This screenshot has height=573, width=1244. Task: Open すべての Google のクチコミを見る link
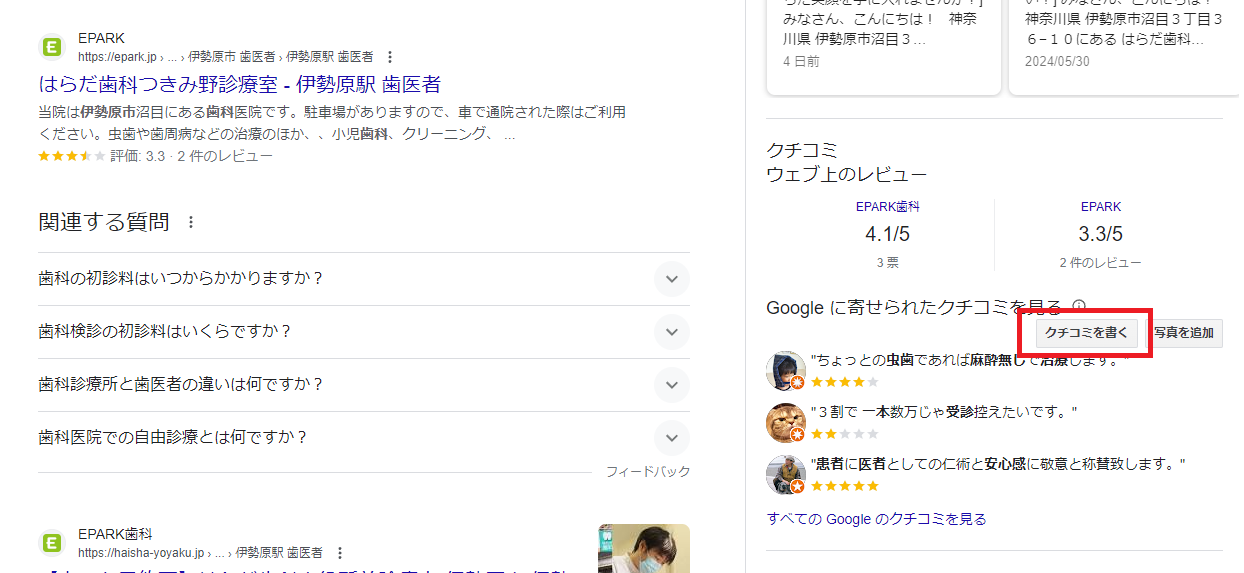pos(876,519)
